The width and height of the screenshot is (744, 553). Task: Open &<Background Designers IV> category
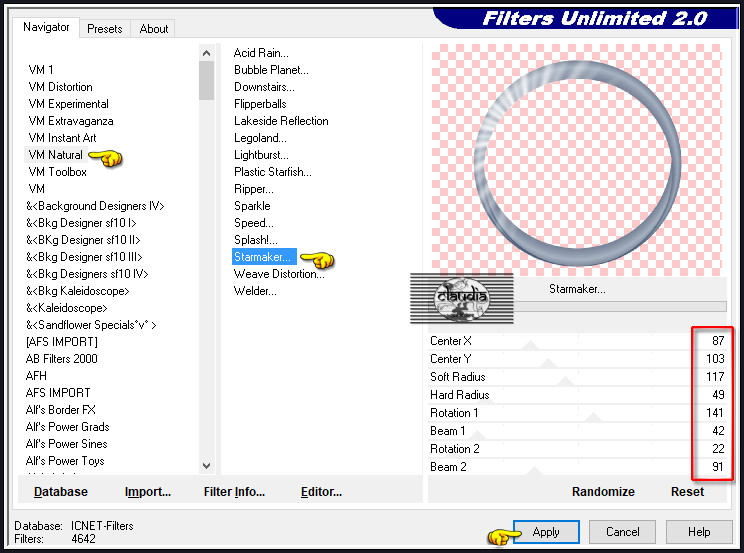(95, 206)
